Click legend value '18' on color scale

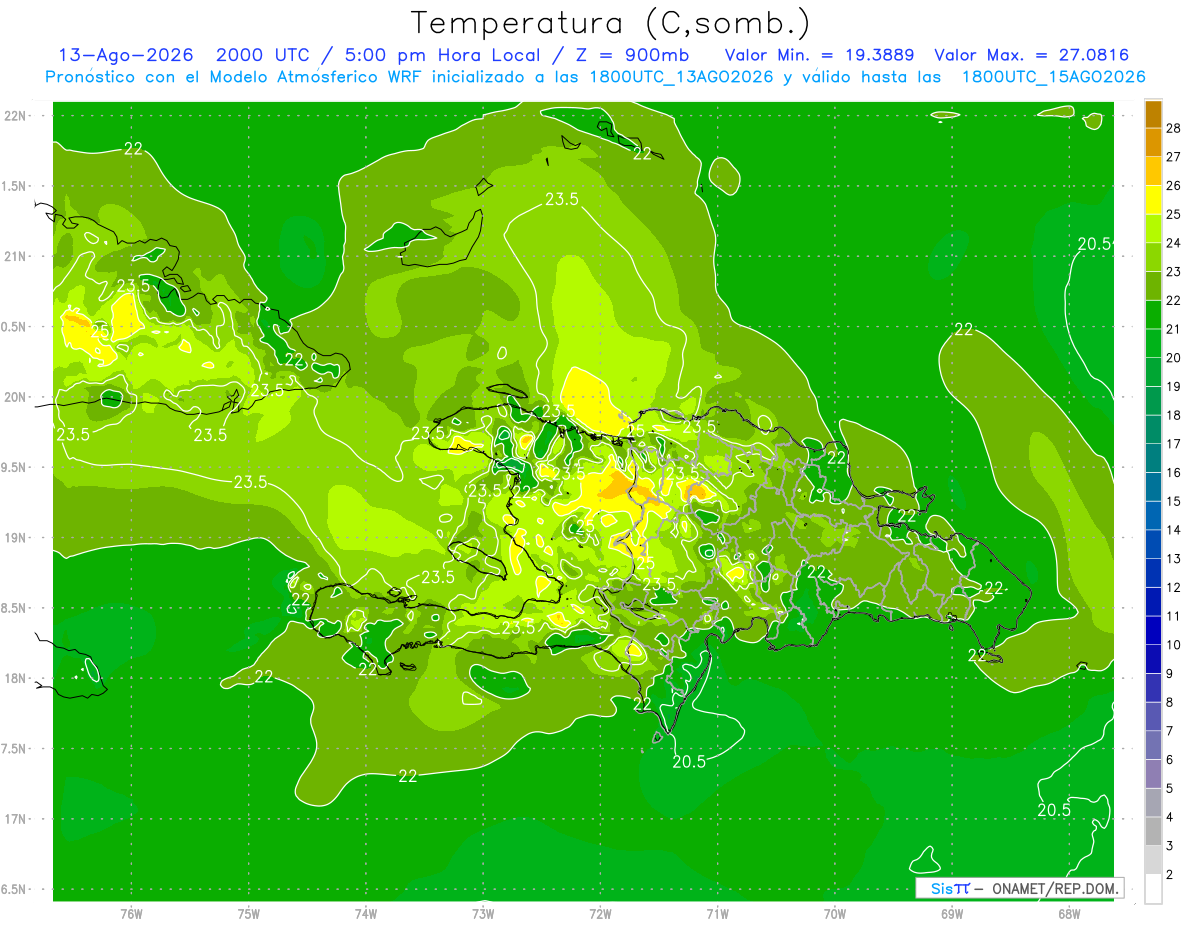(x=1175, y=415)
